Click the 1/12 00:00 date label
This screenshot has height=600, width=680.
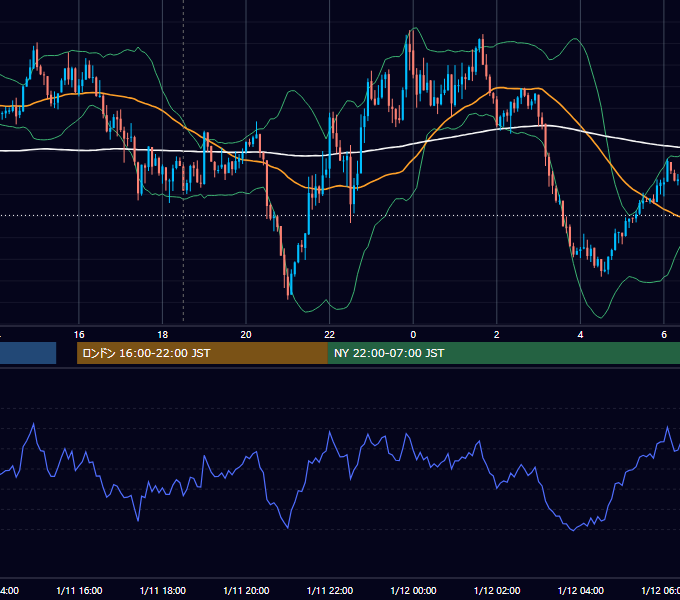413,590
